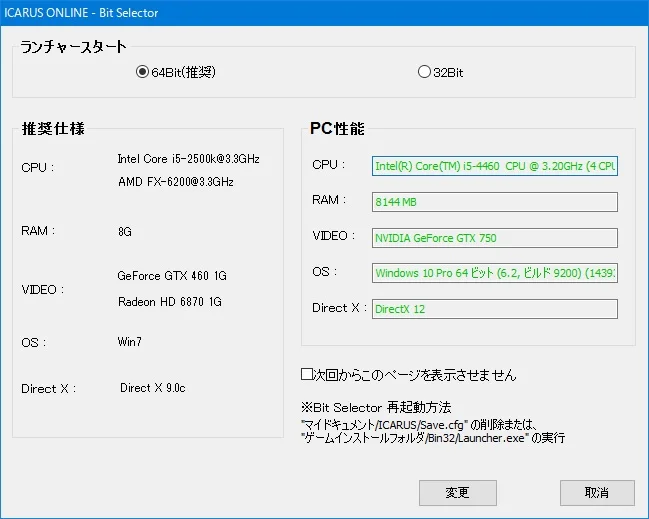Click recommended GeForce GTX 460 1G text
Viewport: 649px width, 519px height.
coord(172,276)
